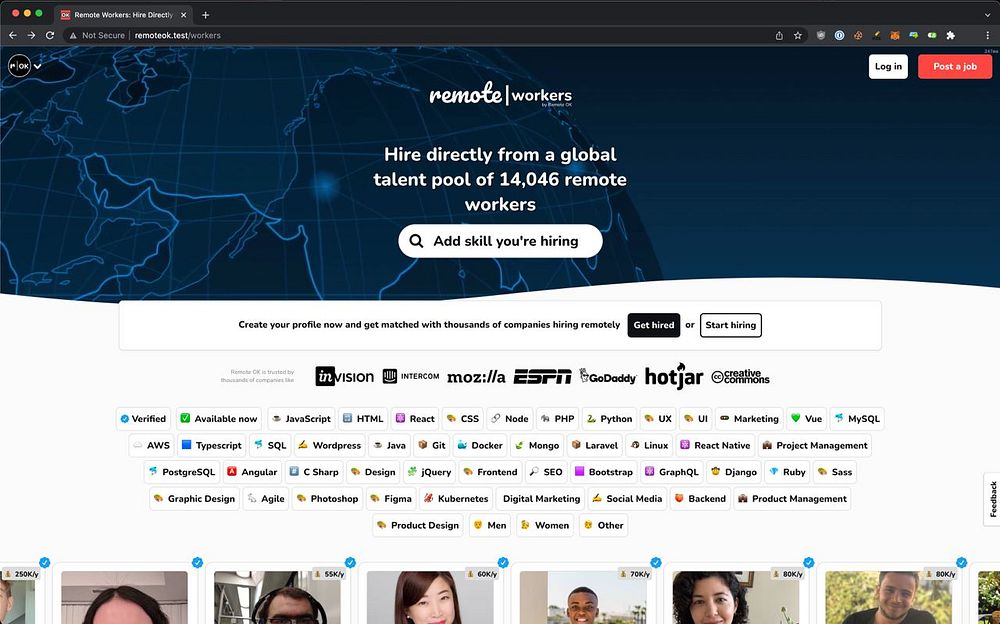Choose the Graphic Design skill tag
The height and width of the screenshot is (624, 1000).
195,499
